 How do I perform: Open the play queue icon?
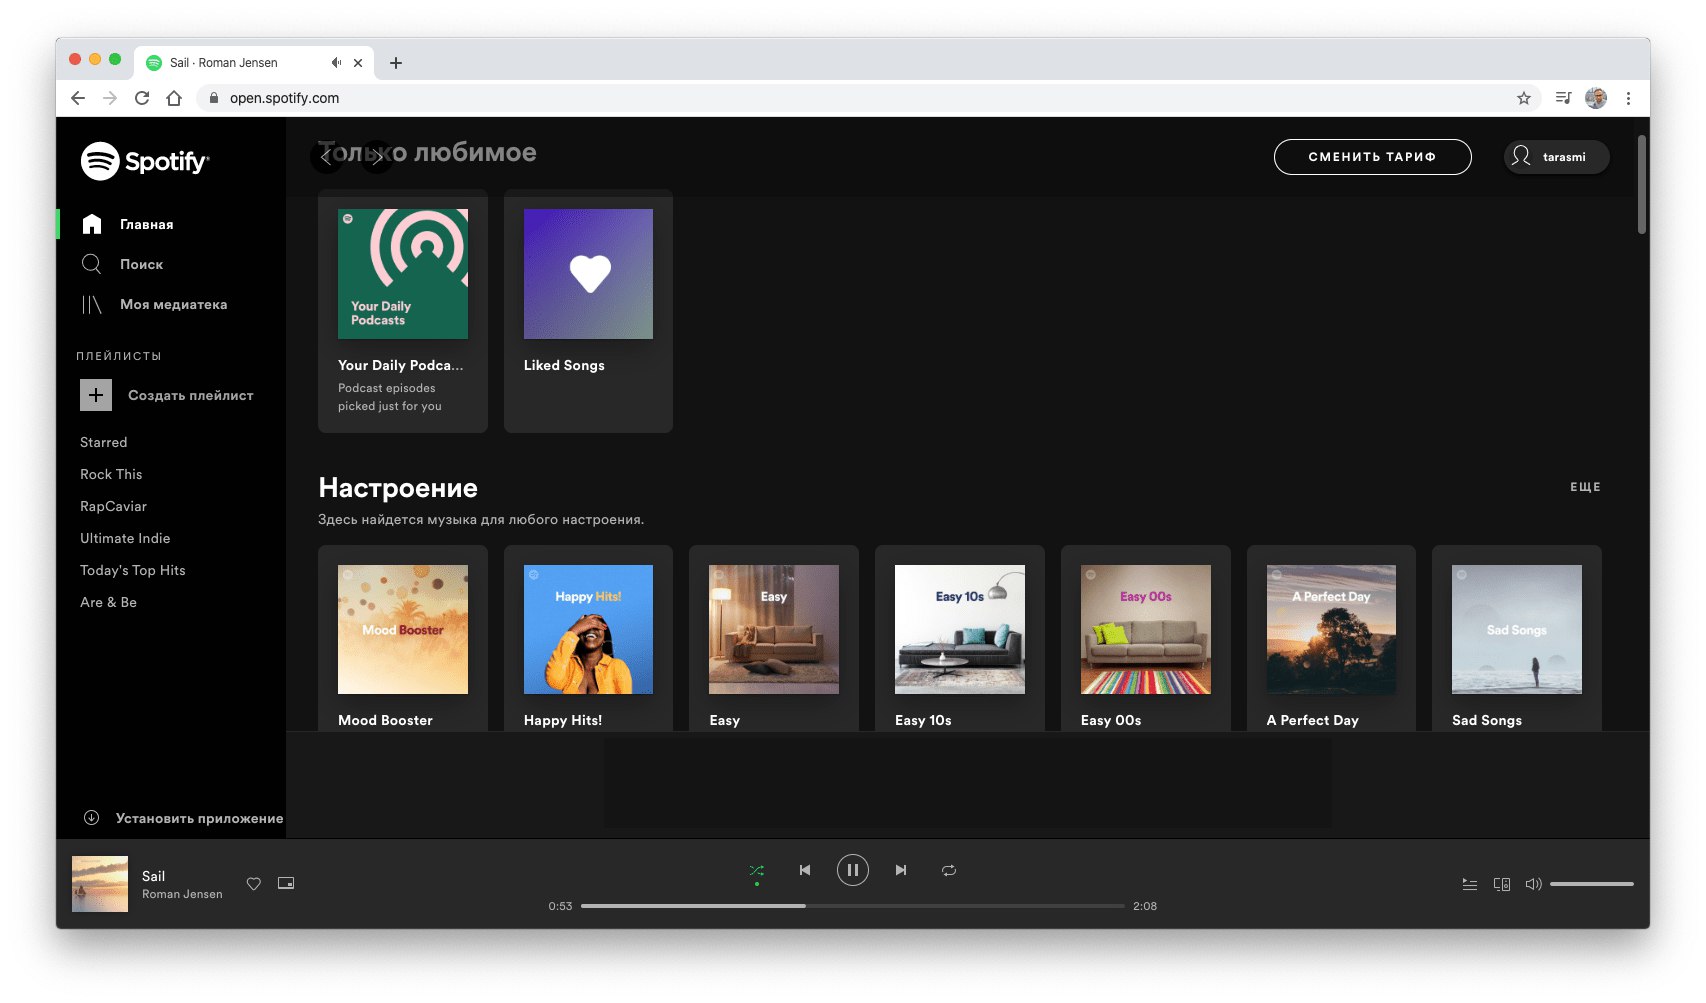click(1470, 884)
